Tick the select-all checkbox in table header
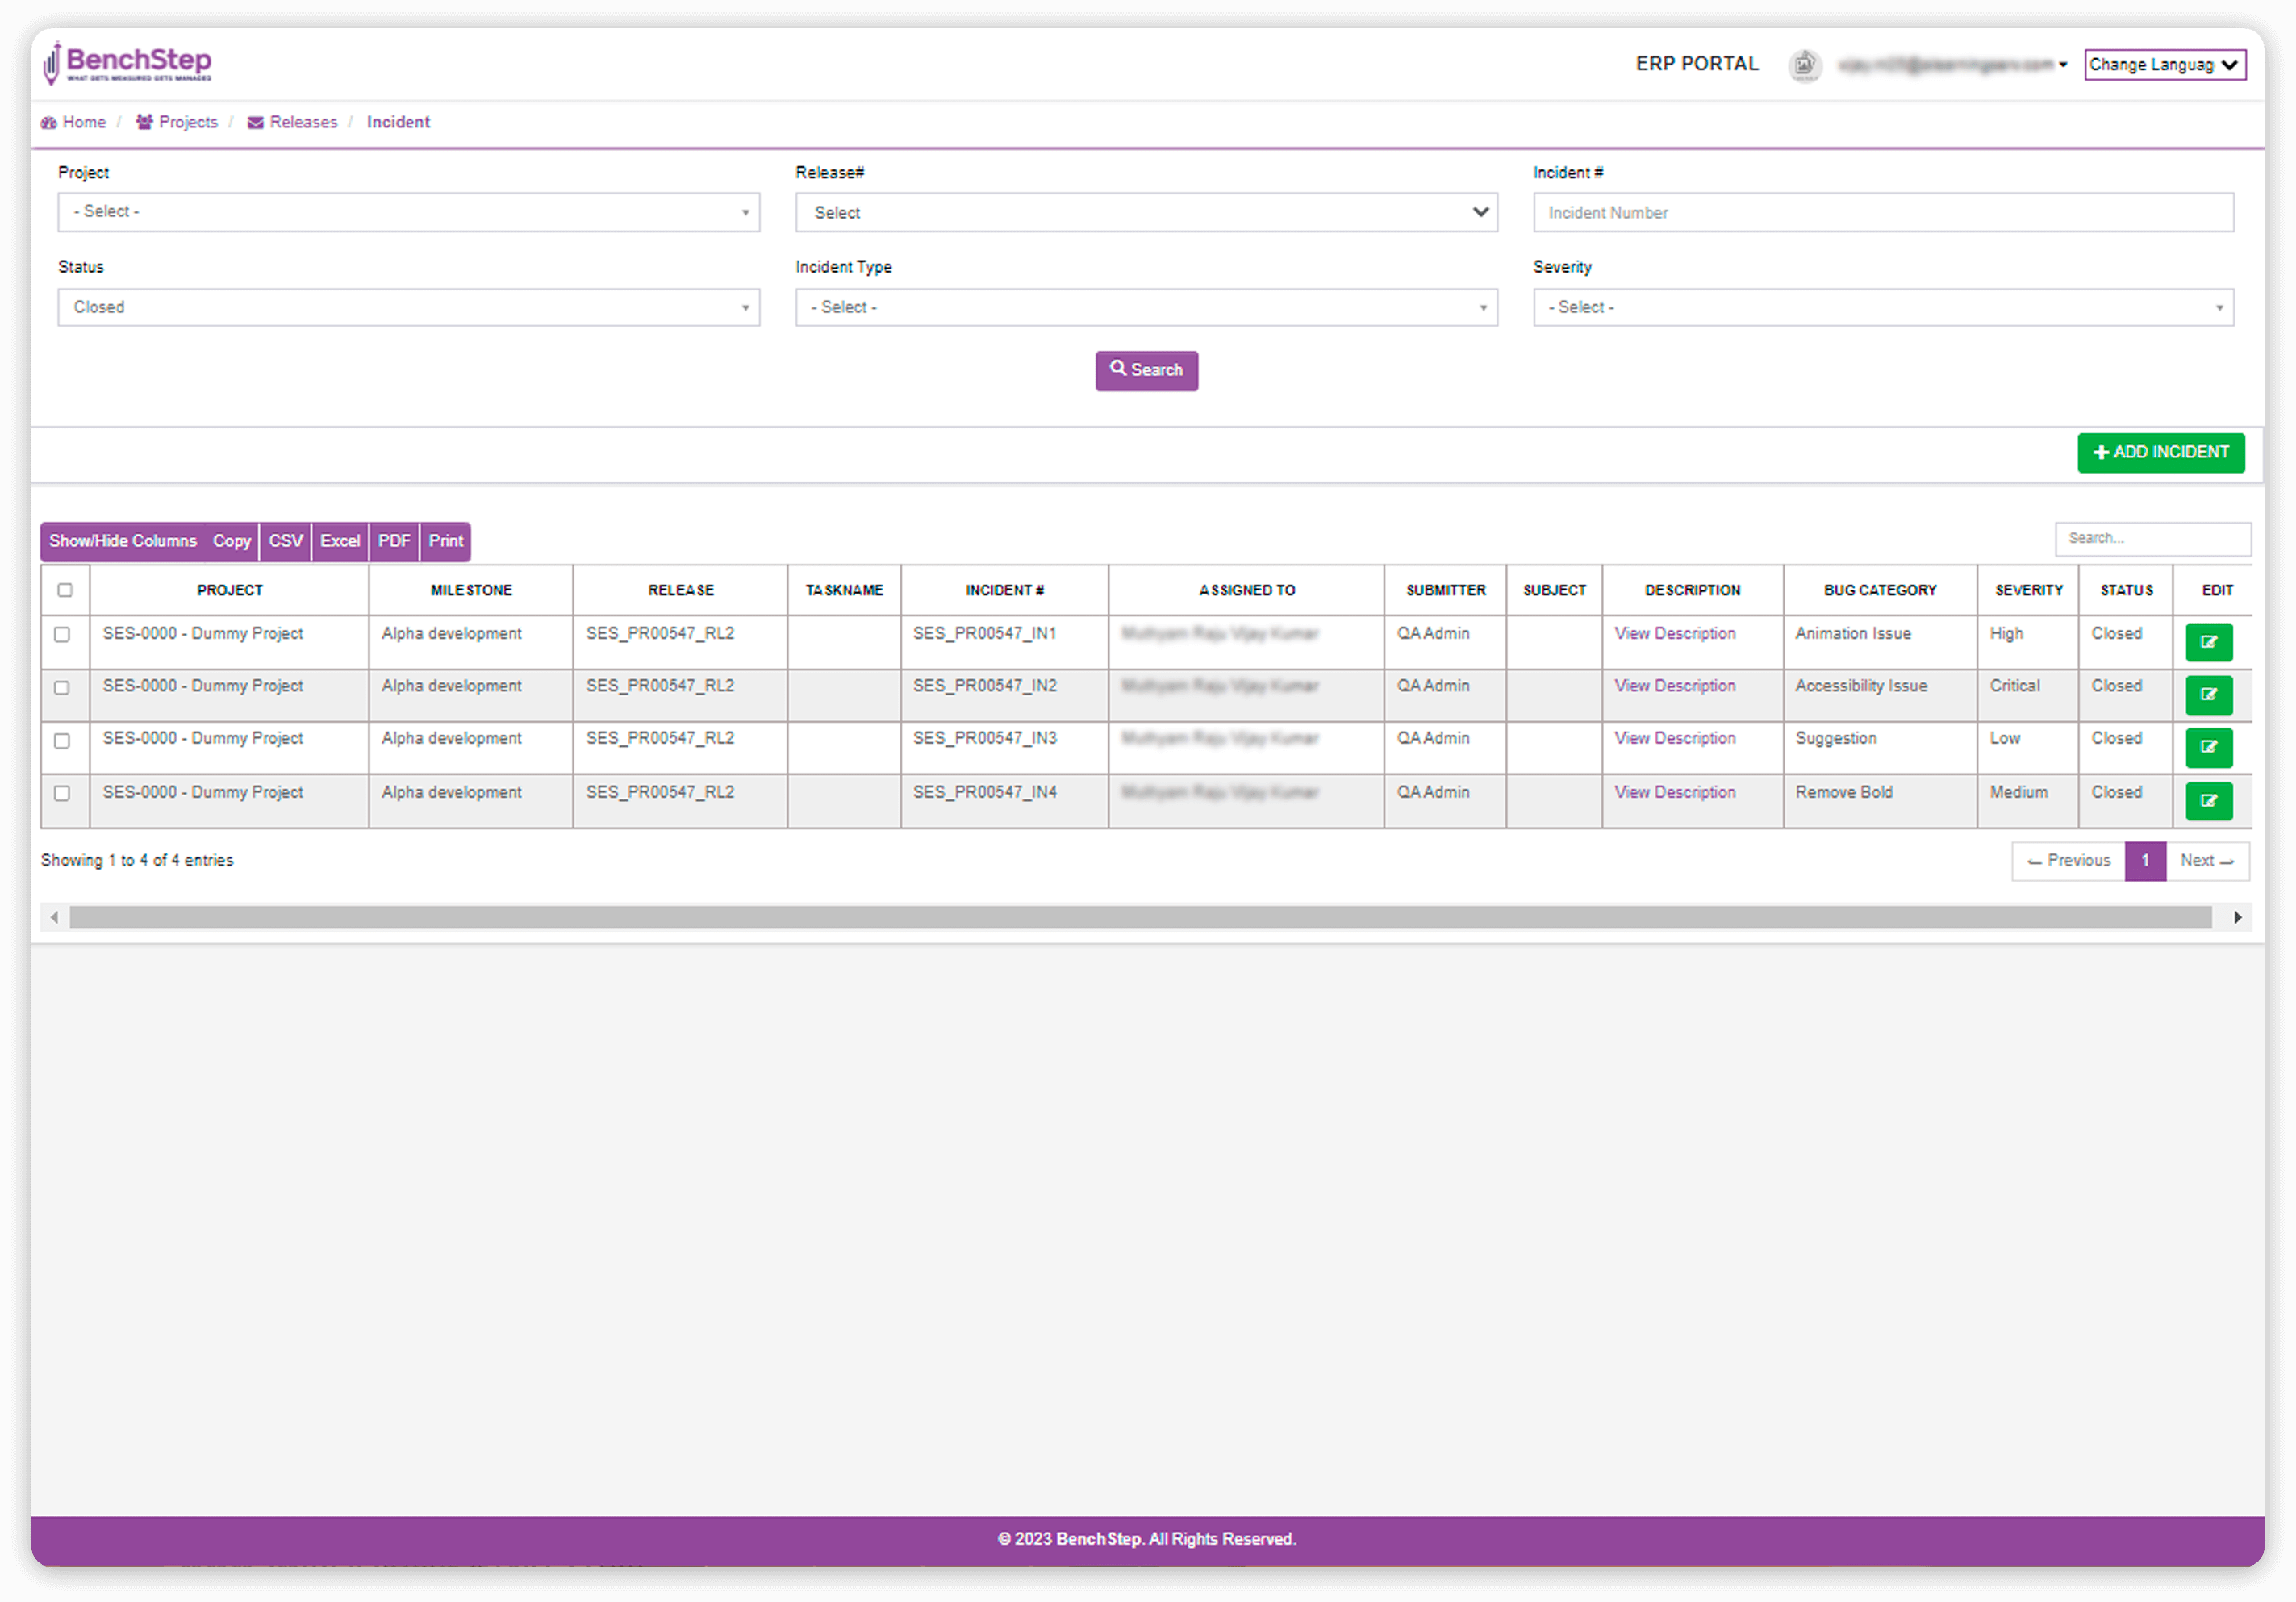Screen dimensions: 2296x1602 pyautogui.click(x=65, y=590)
